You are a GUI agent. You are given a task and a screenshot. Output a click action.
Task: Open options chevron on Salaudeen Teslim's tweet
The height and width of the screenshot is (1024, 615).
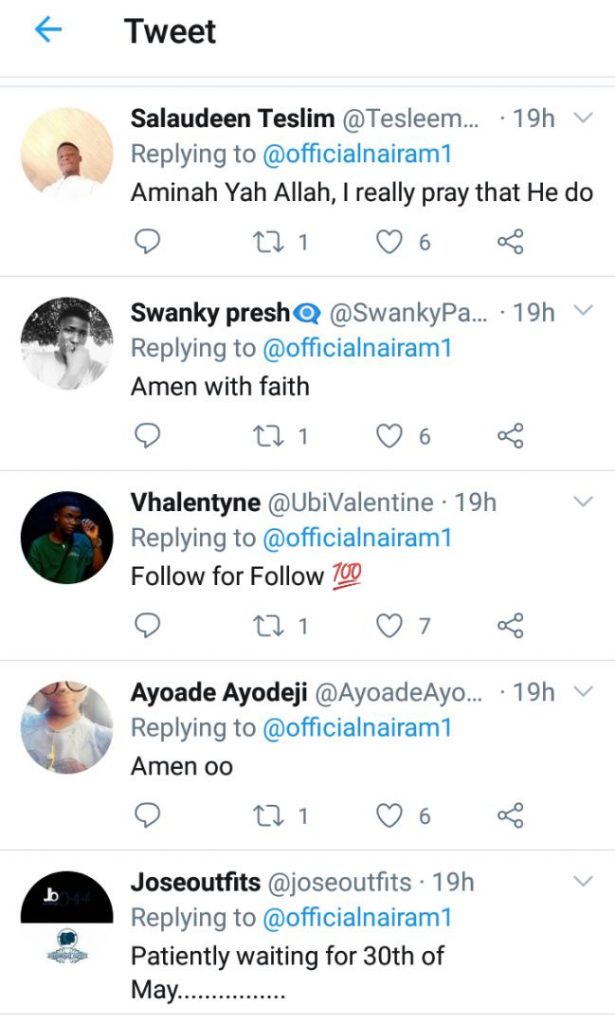click(x=583, y=118)
